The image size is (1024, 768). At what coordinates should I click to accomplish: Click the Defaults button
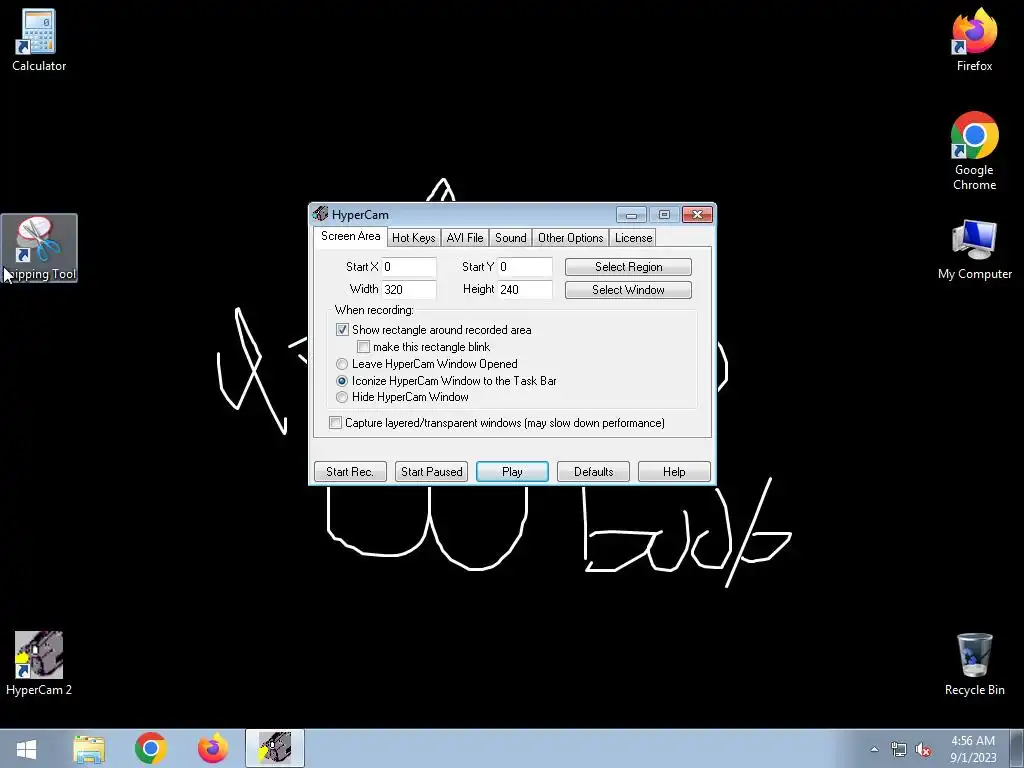point(593,472)
